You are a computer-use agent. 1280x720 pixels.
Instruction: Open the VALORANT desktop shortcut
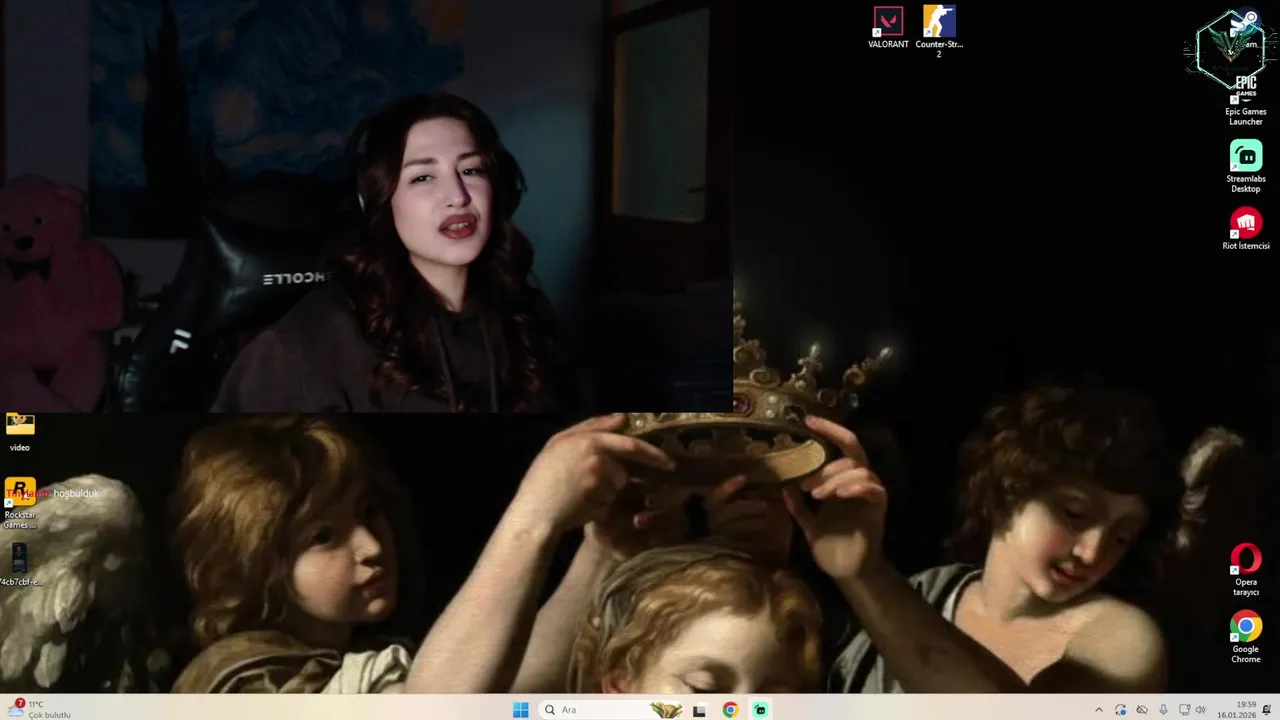[x=888, y=27]
